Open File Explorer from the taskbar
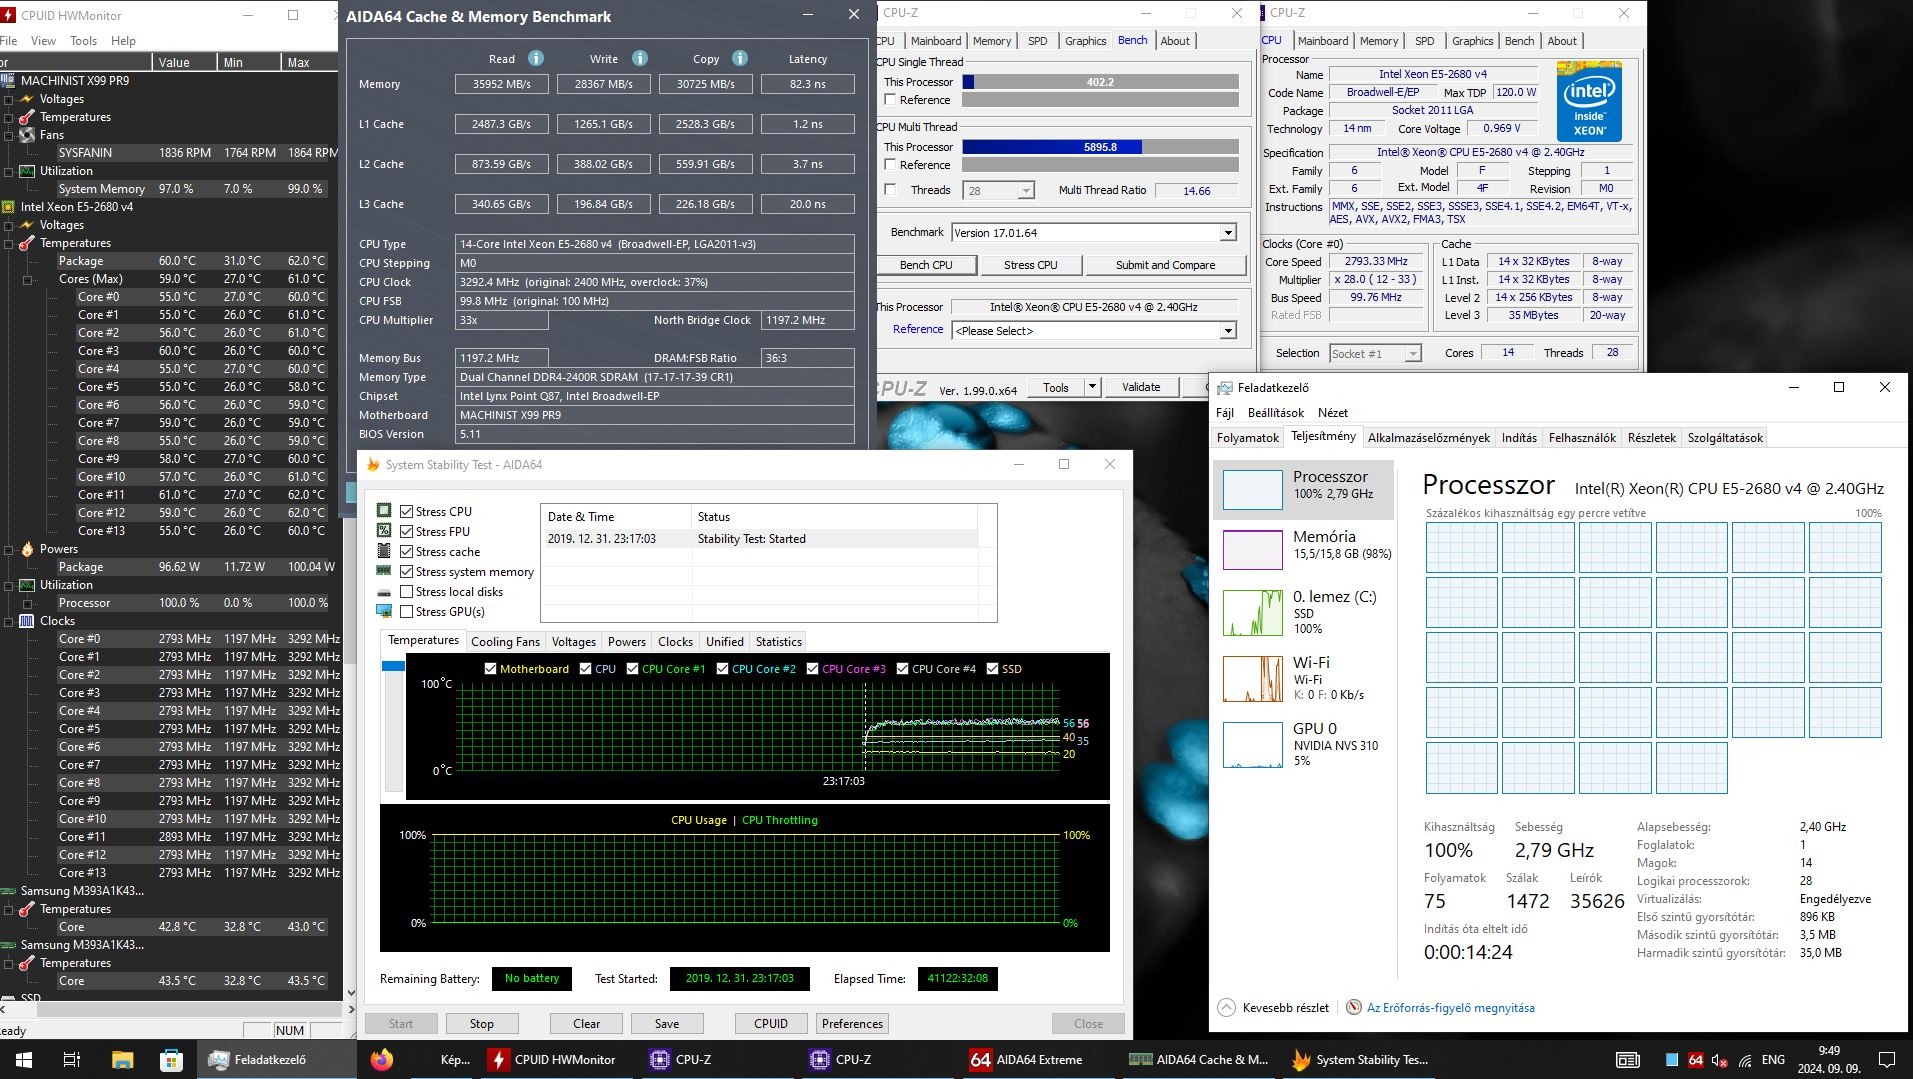This screenshot has width=1913, height=1079. pyautogui.click(x=122, y=1060)
